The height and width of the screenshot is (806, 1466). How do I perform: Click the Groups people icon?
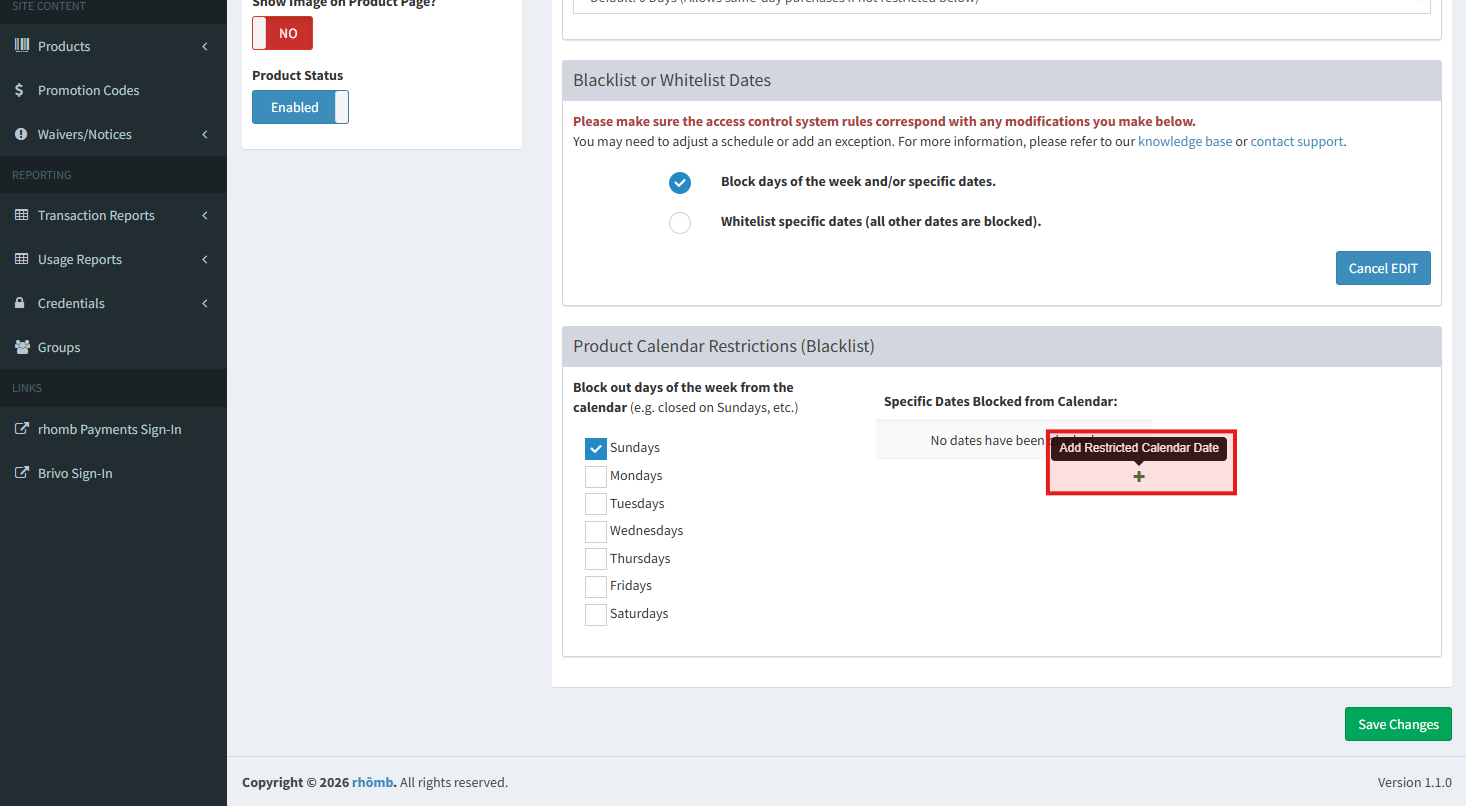coord(21,347)
